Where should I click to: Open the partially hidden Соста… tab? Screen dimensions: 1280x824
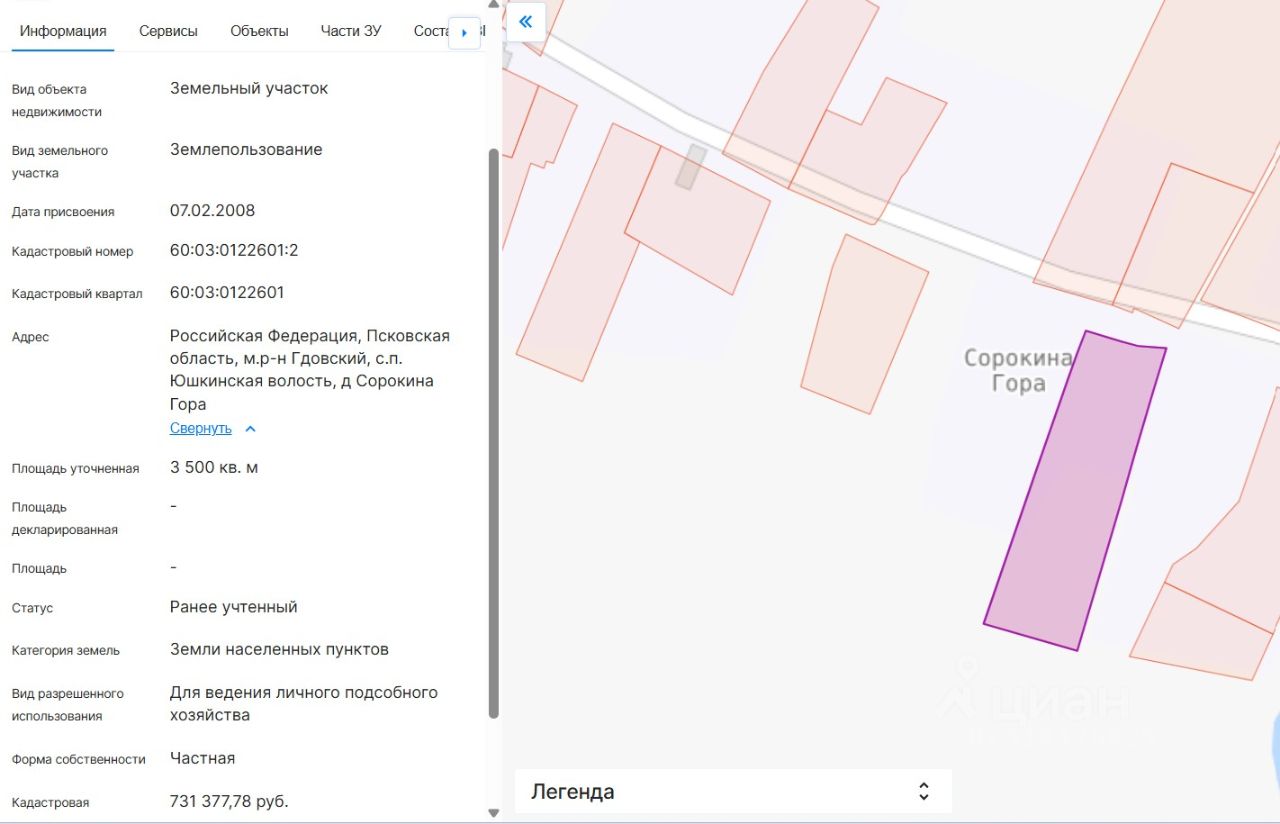[431, 31]
